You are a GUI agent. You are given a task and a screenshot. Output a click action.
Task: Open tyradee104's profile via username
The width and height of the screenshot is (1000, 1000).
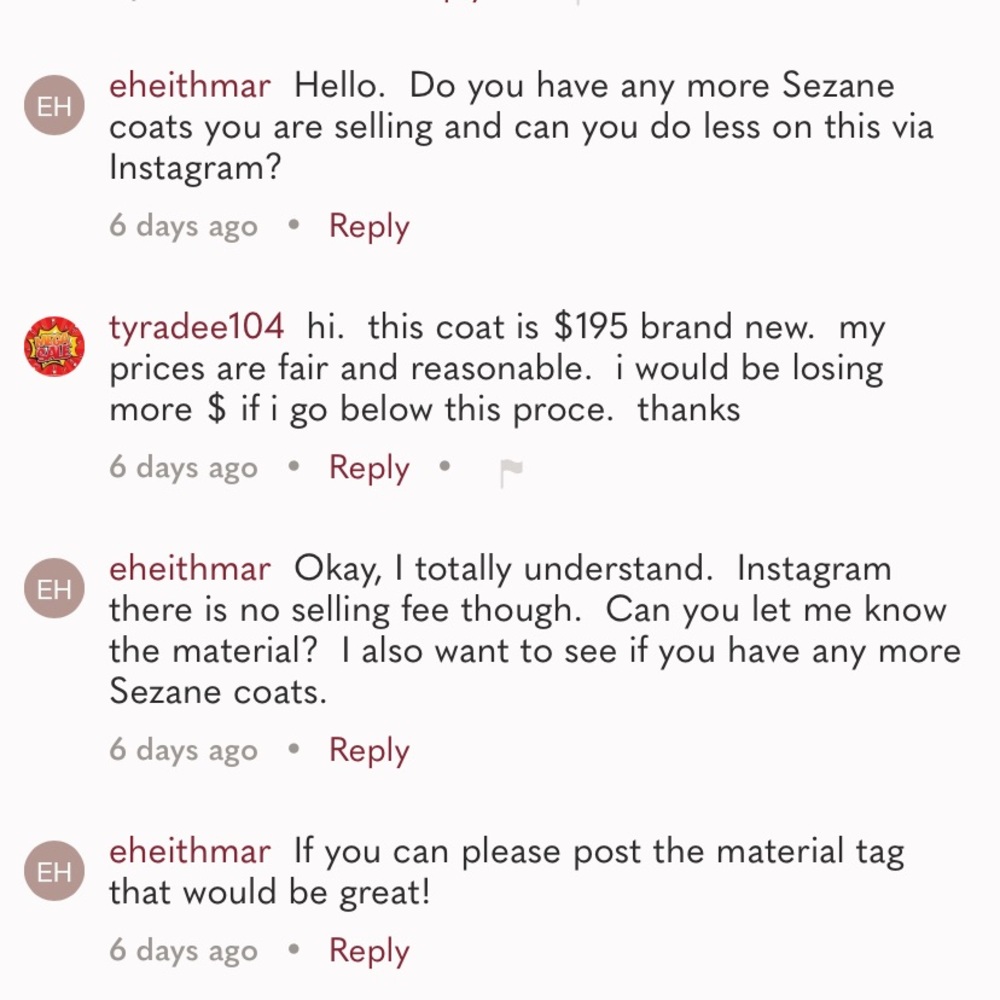tap(196, 327)
